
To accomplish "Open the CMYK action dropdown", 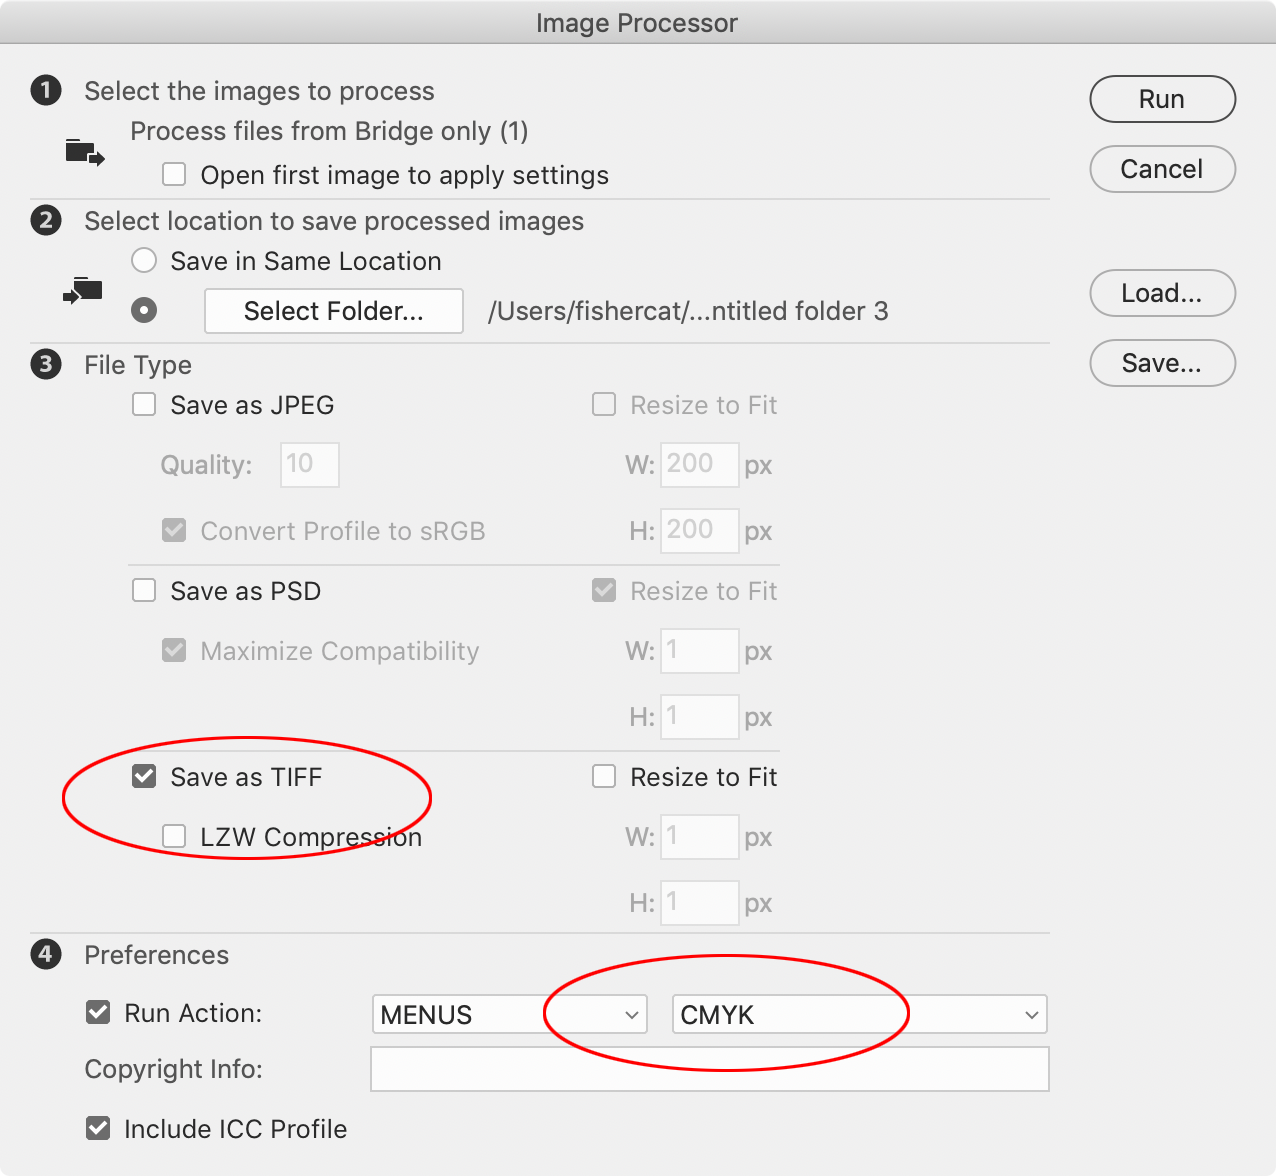I will tap(859, 1014).
